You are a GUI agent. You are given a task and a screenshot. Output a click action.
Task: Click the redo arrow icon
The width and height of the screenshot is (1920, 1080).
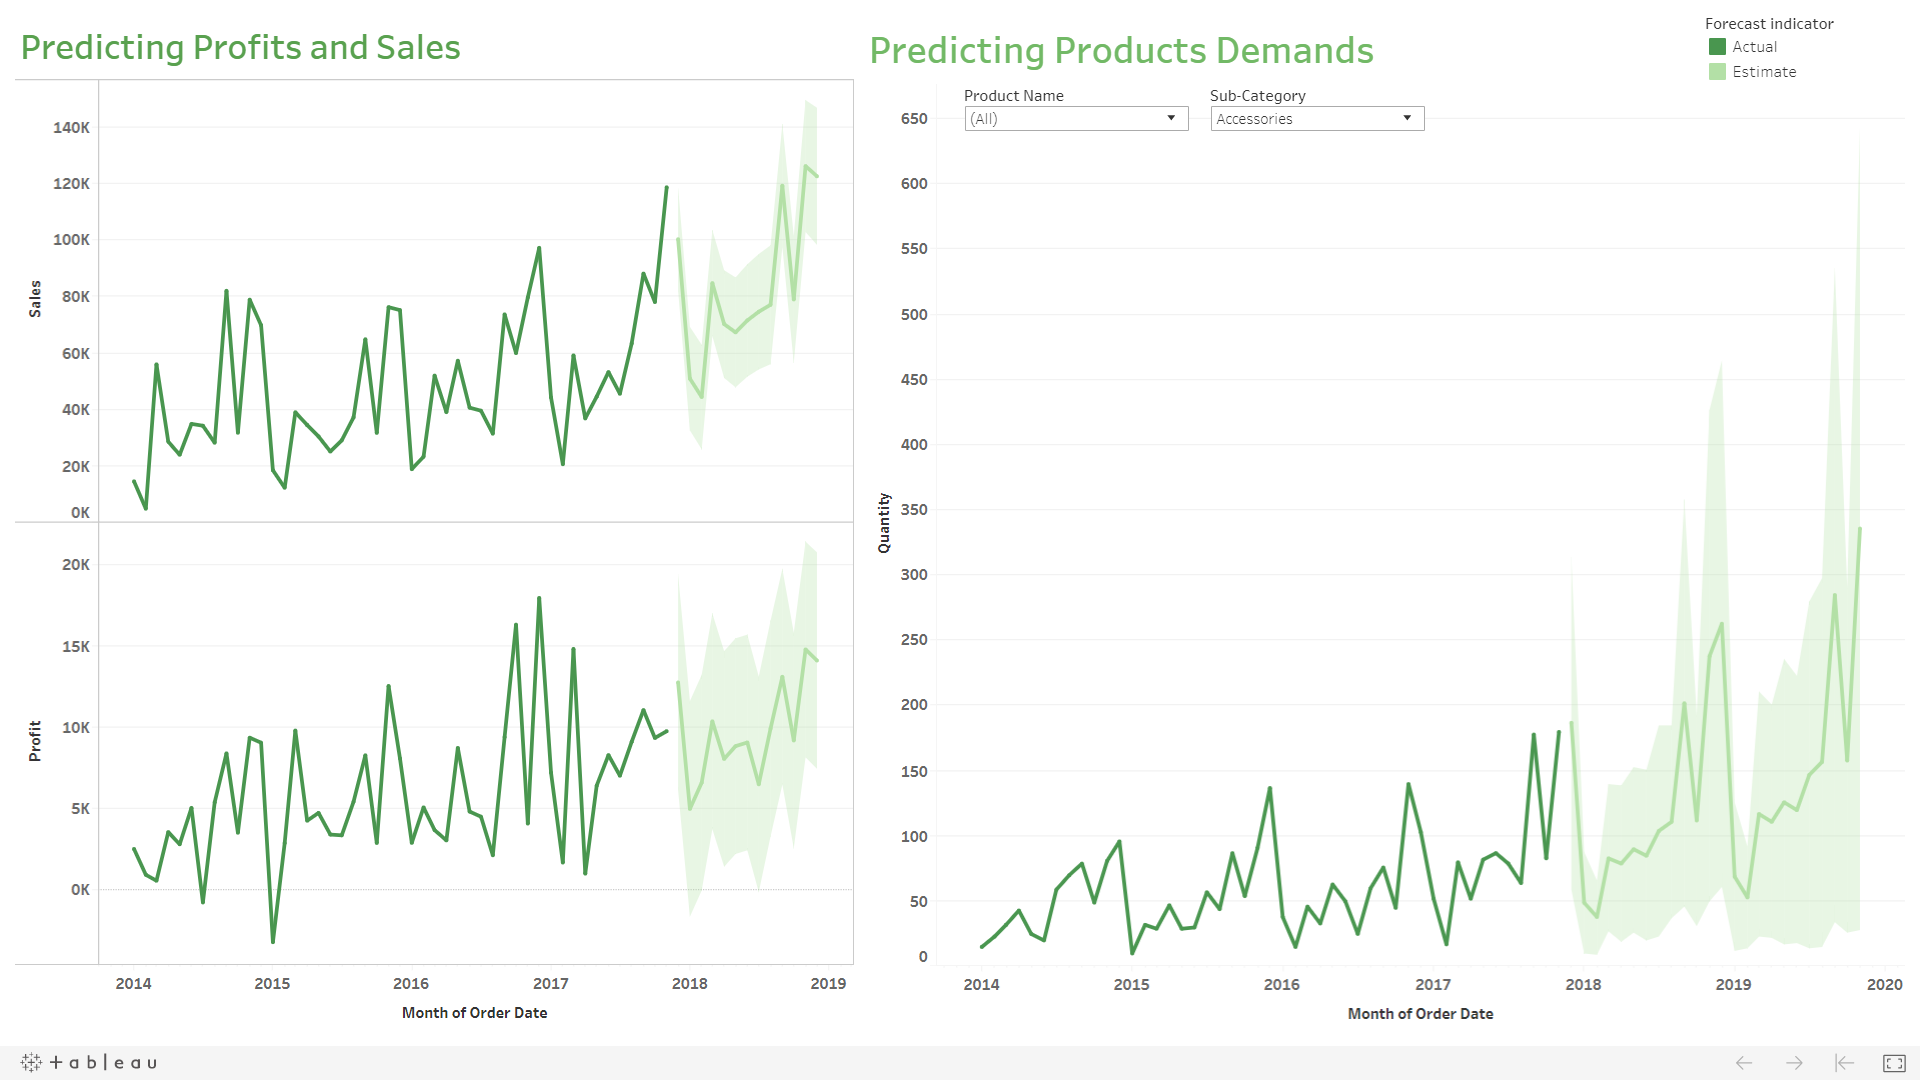pos(1794,1063)
